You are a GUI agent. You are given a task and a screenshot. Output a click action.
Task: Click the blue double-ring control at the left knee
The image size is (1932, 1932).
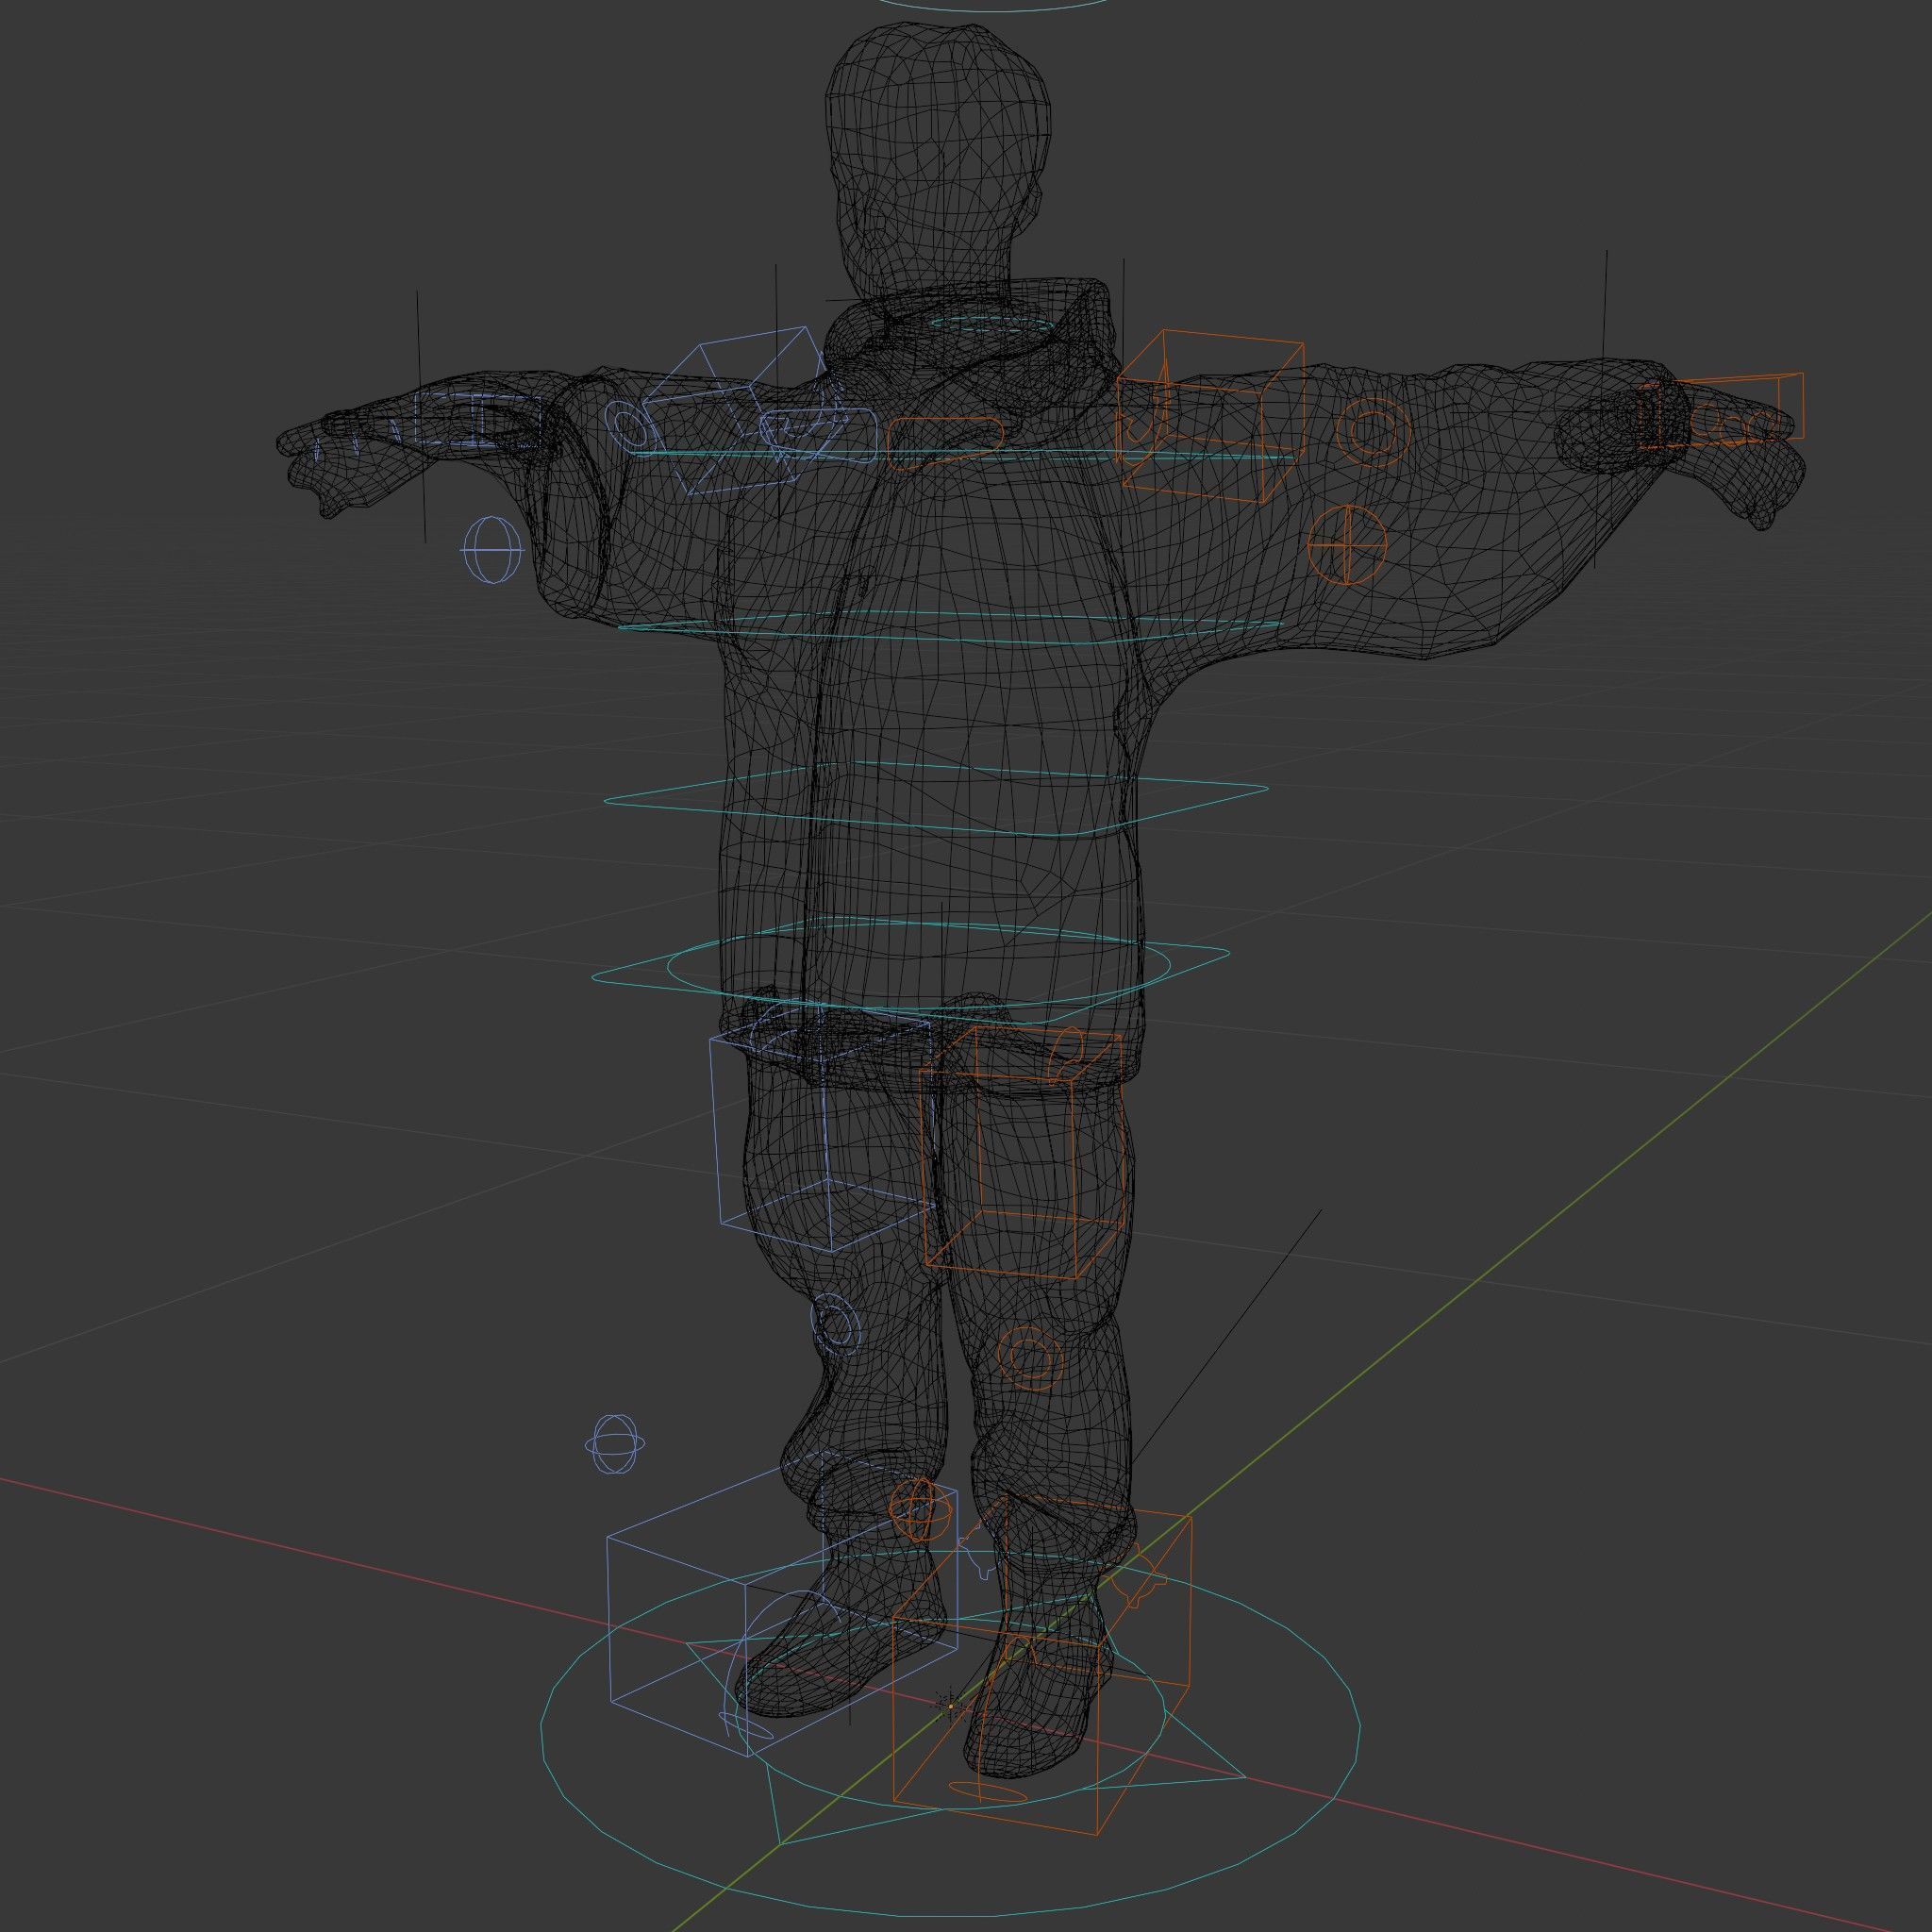835,1326
